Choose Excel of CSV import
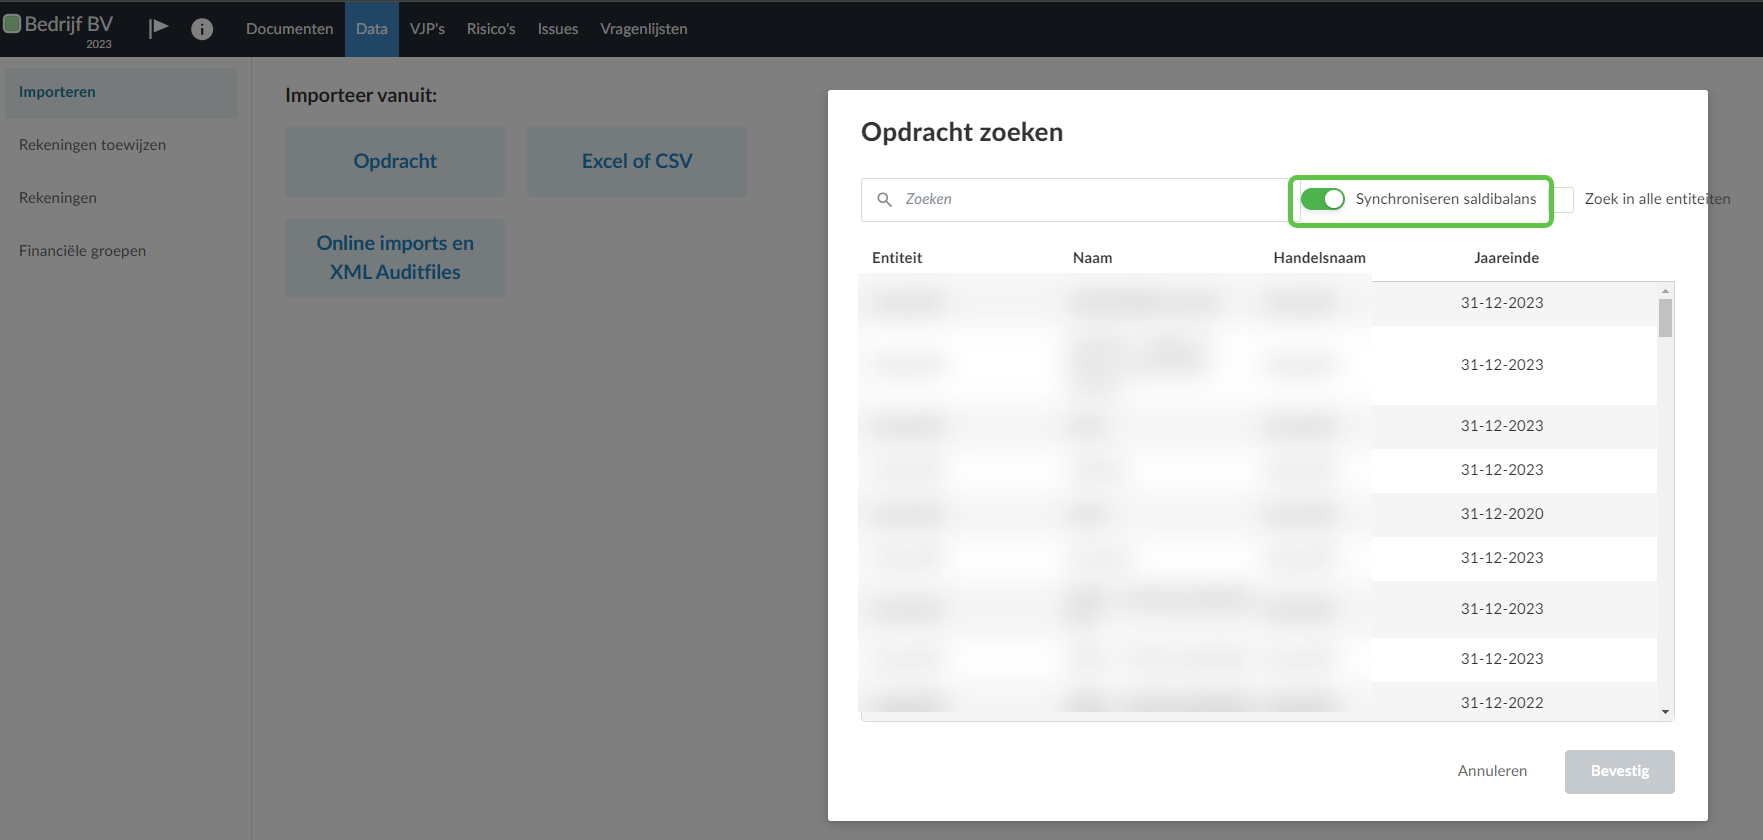This screenshot has height=840, width=1763. (637, 161)
